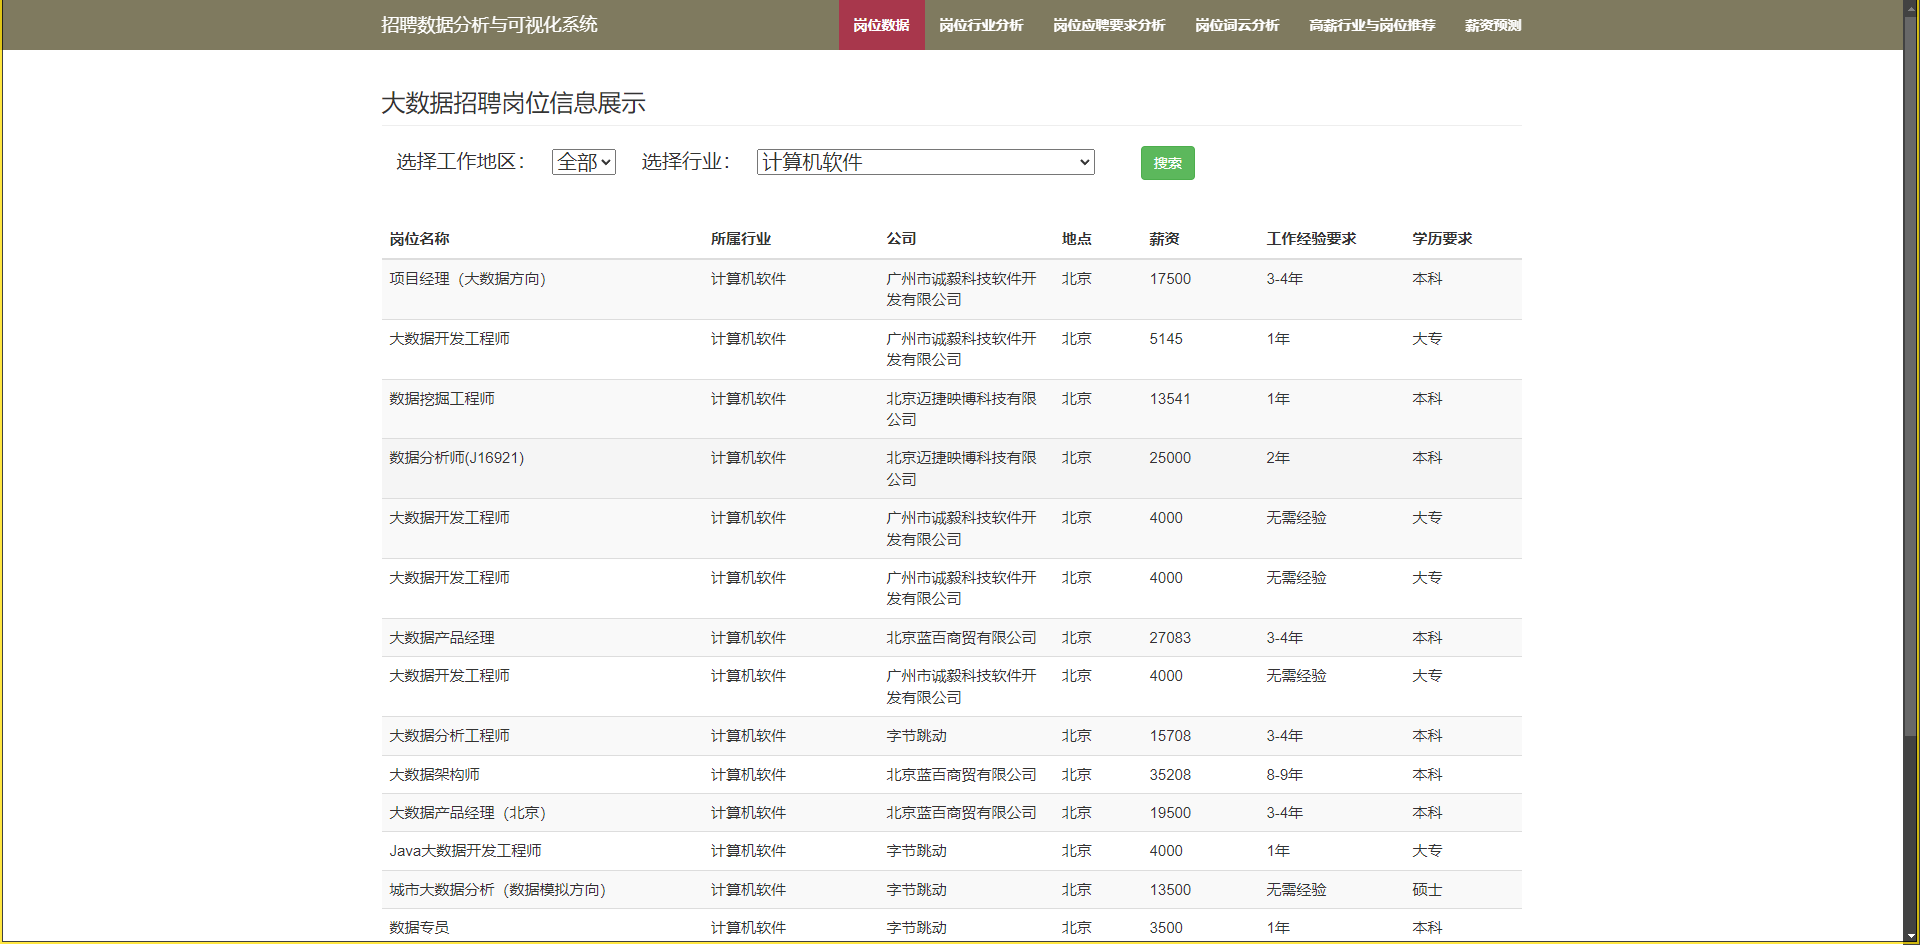Expand the 选择工作地区 dropdown showing 全部
The width and height of the screenshot is (1920, 945).
click(584, 162)
